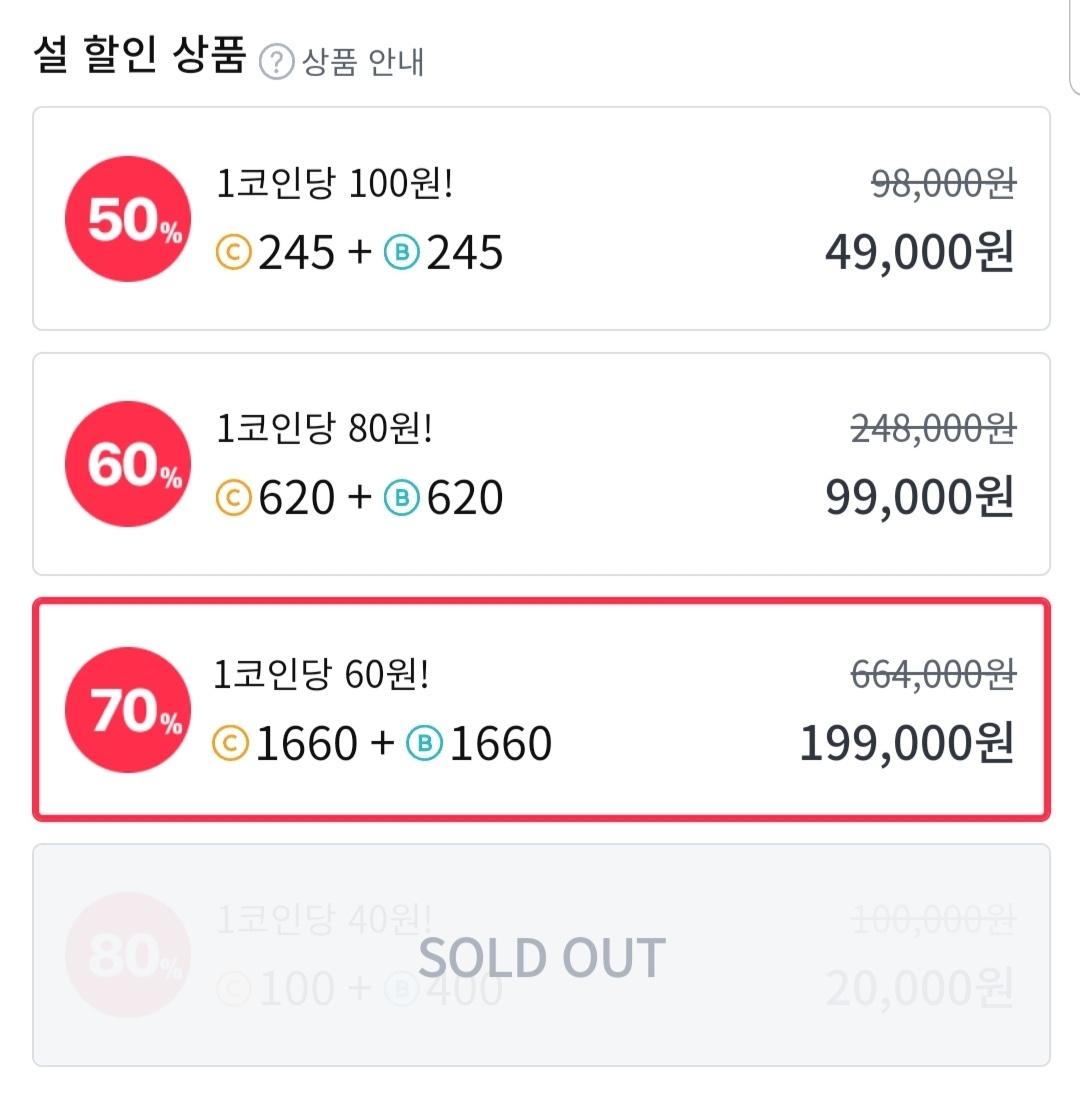Click the 1코인당 60원! label

[321, 675]
